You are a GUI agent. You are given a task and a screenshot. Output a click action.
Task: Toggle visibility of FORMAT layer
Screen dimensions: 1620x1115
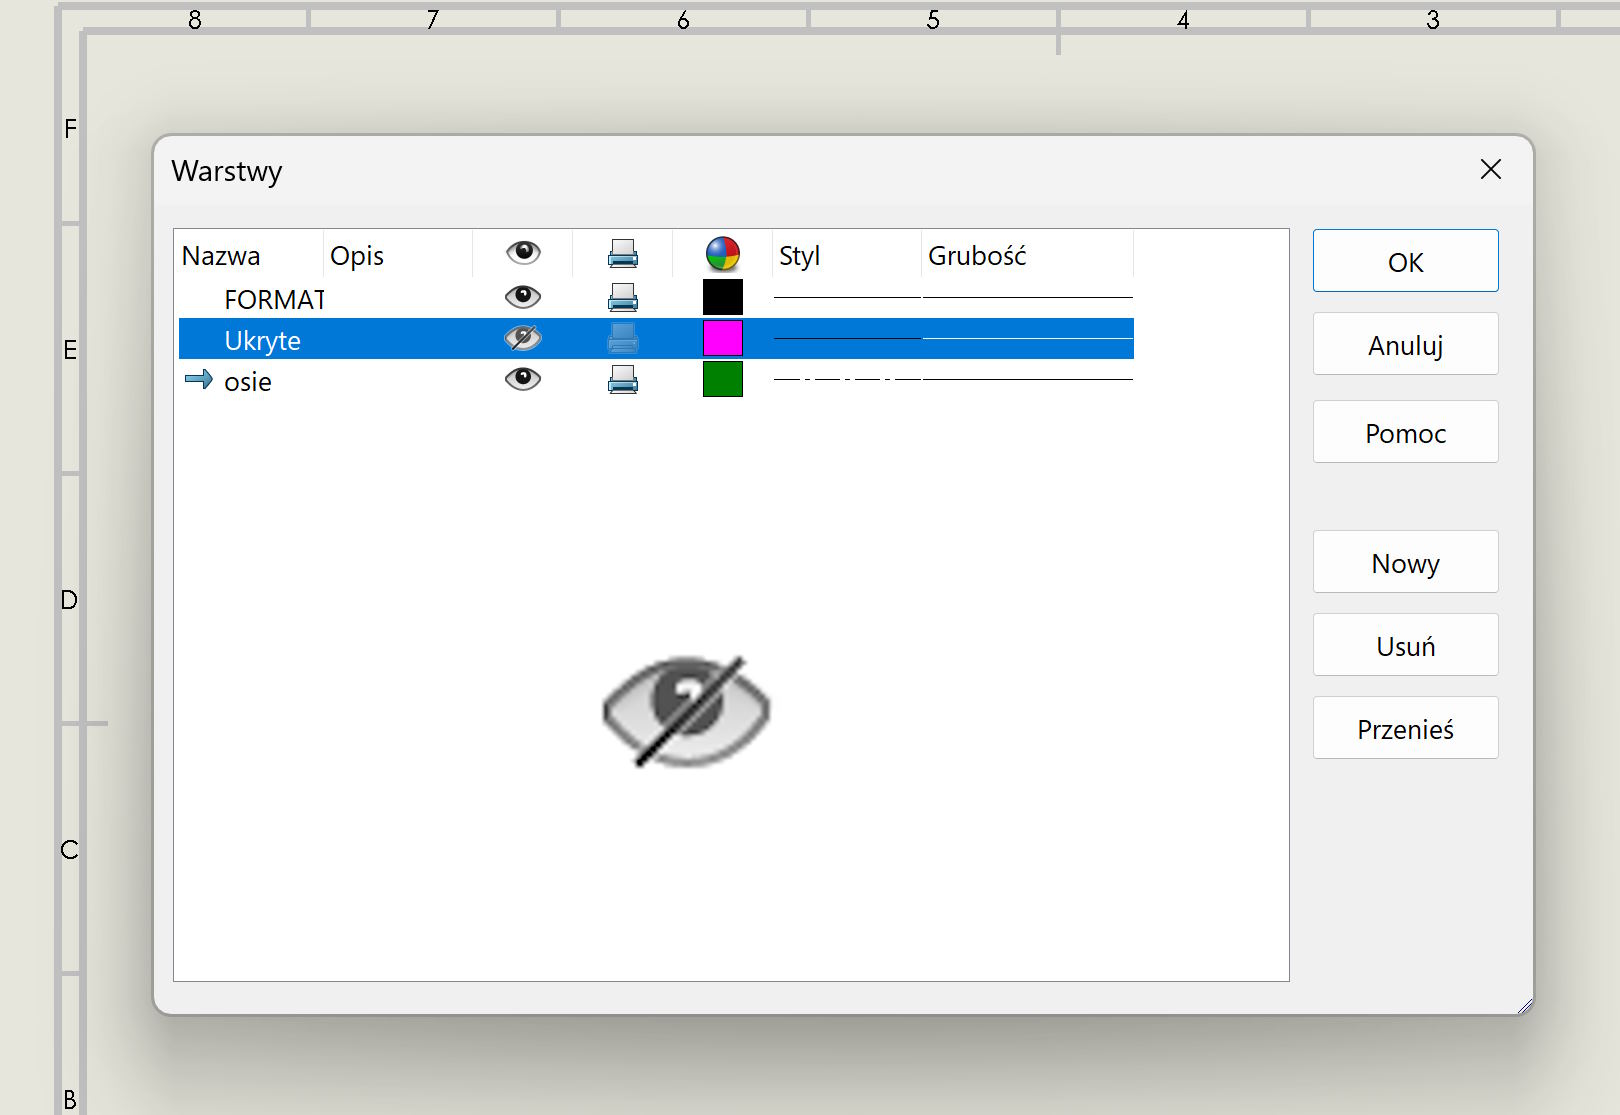tap(522, 297)
